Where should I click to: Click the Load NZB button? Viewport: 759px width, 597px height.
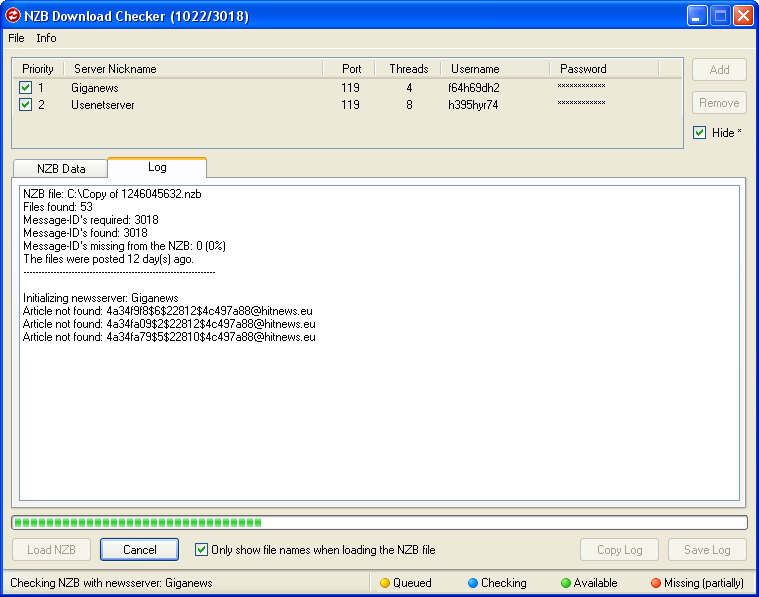coord(51,550)
